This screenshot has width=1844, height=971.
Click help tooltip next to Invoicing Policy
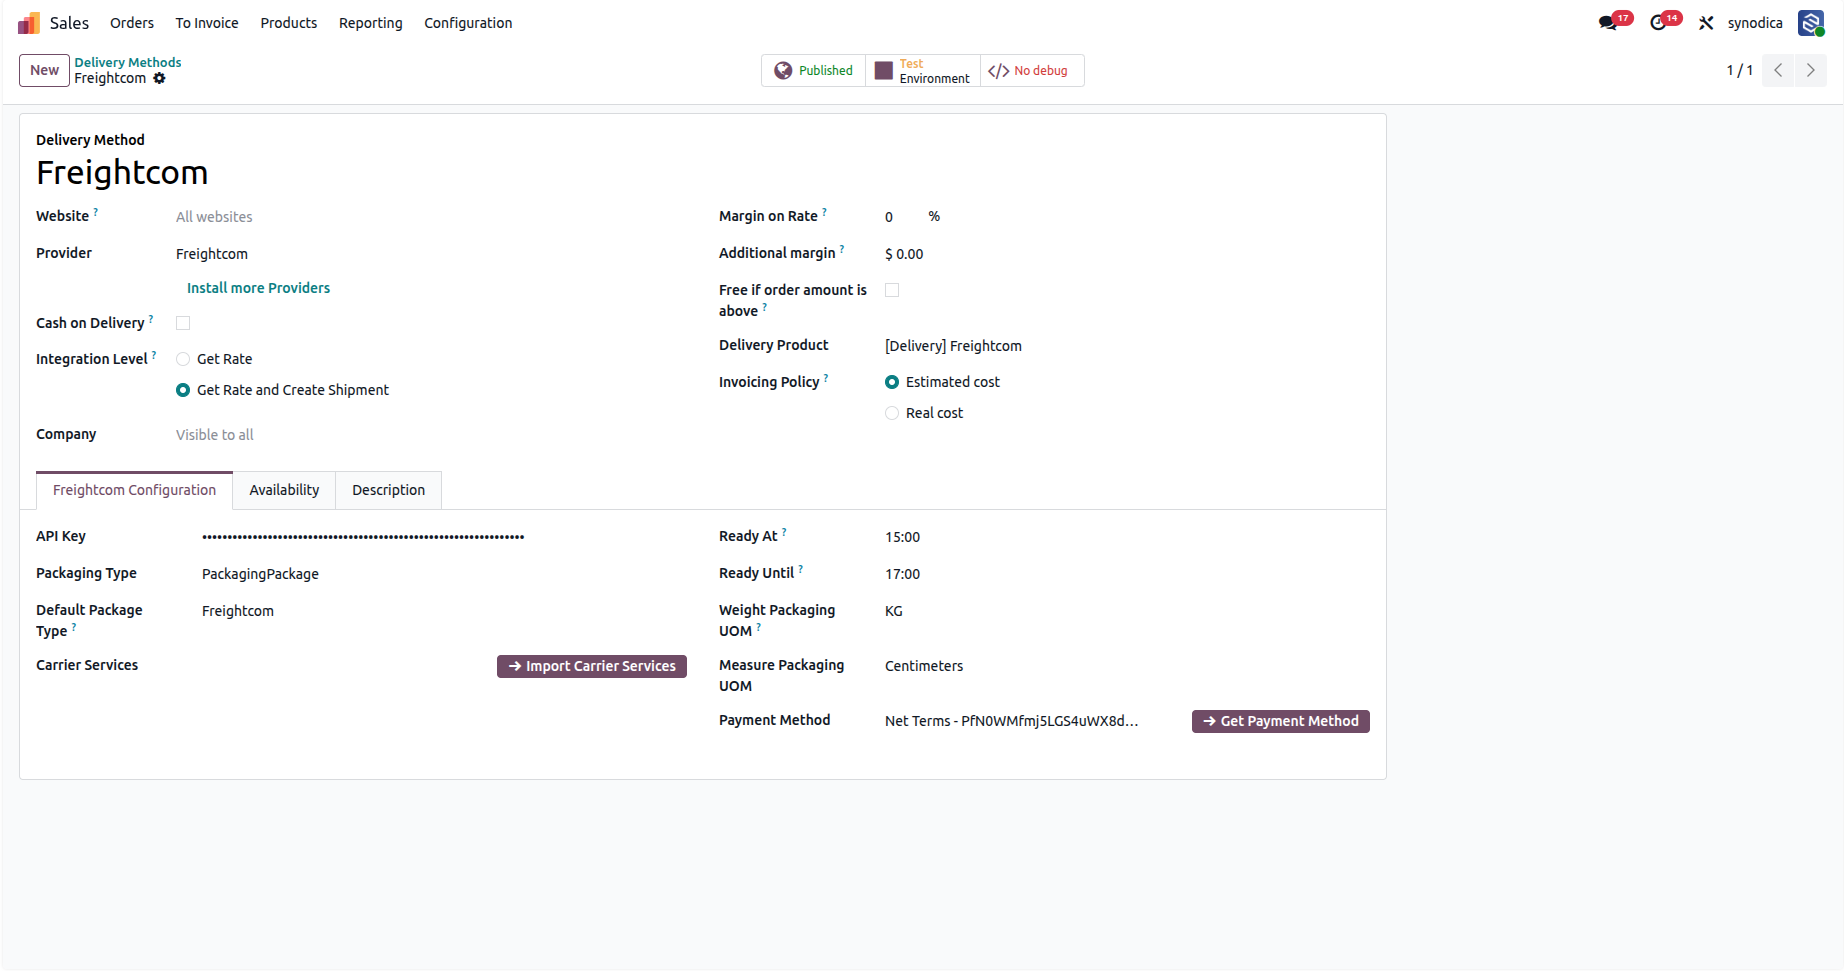[826, 378]
